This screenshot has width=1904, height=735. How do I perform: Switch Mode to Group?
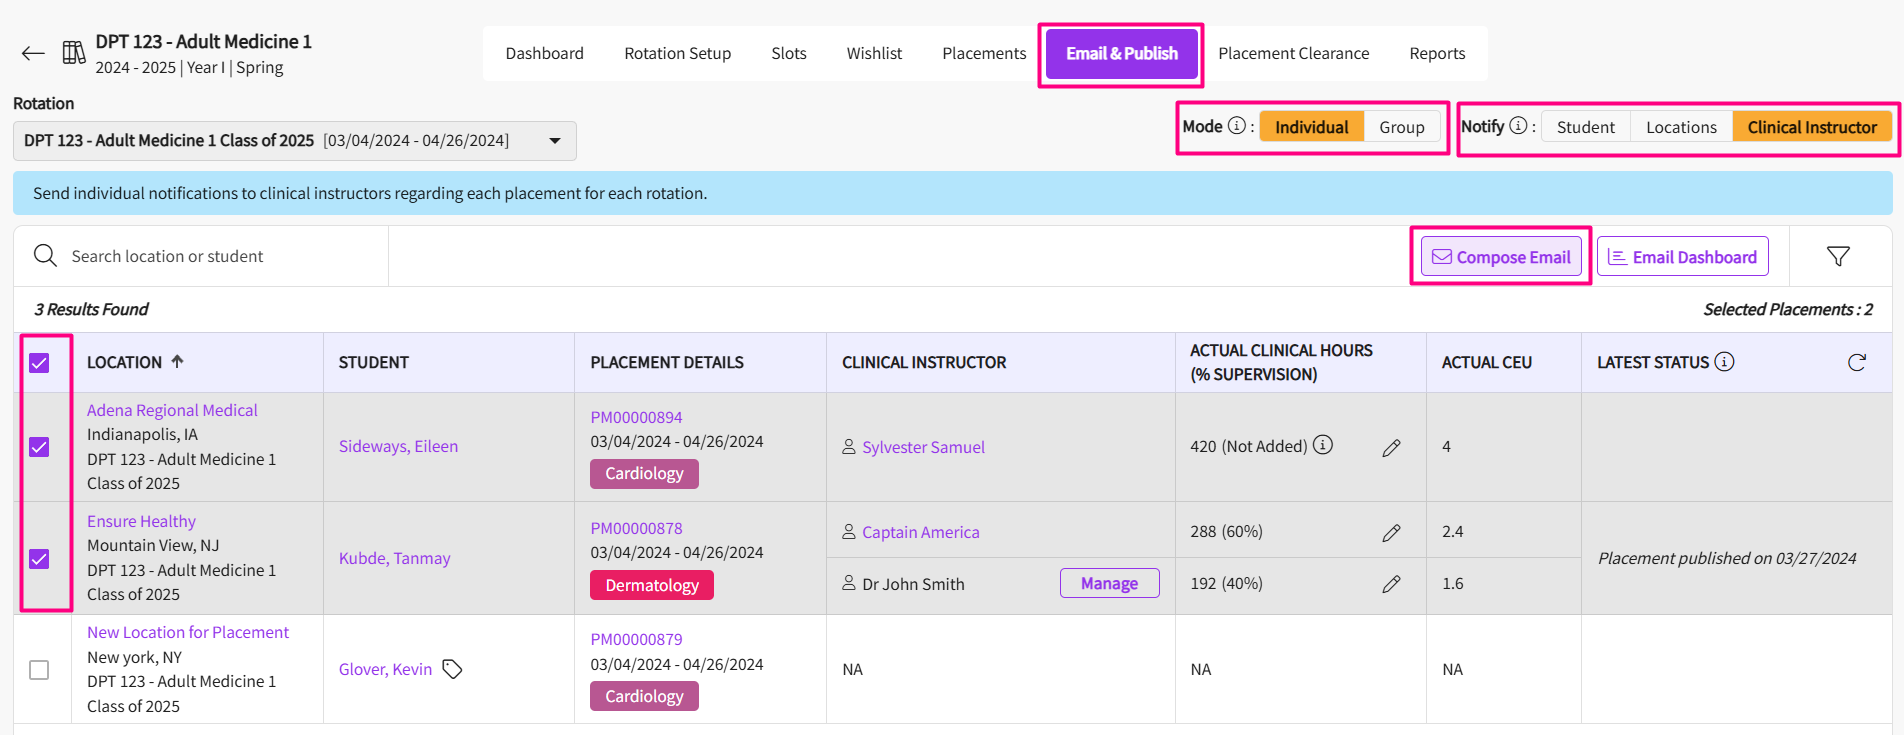click(x=1401, y=127)
